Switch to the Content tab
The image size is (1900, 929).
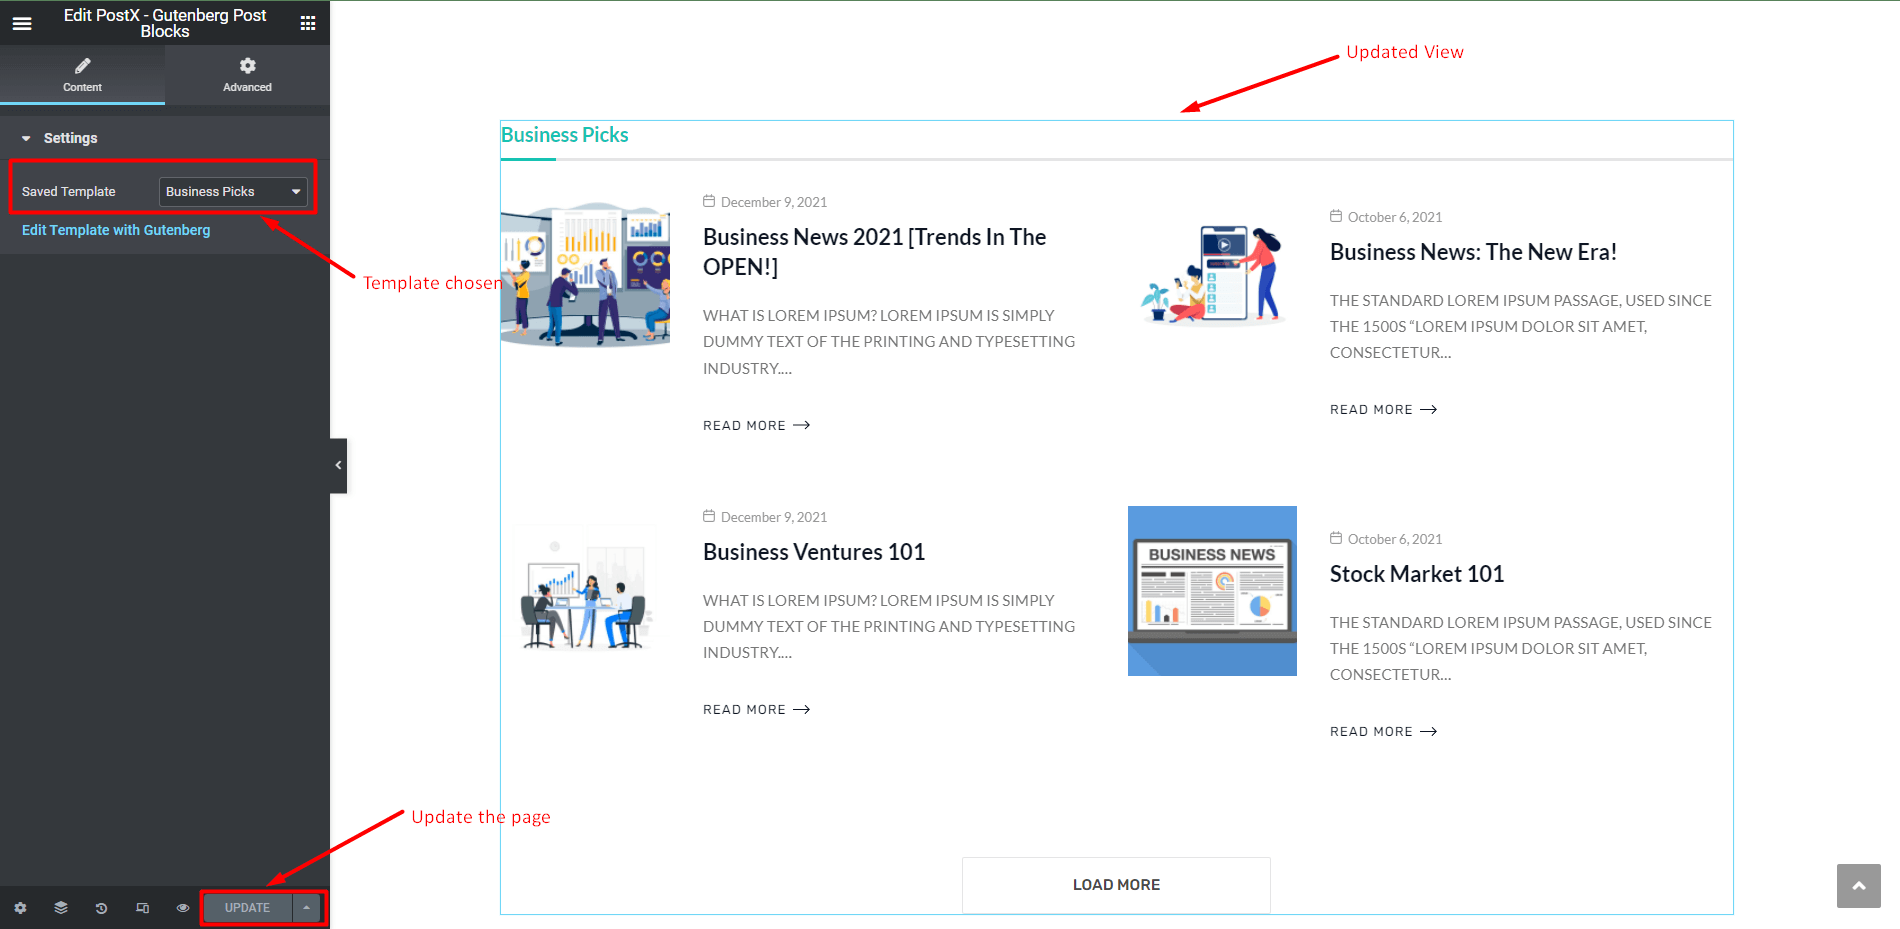click(x=82, y=75)
